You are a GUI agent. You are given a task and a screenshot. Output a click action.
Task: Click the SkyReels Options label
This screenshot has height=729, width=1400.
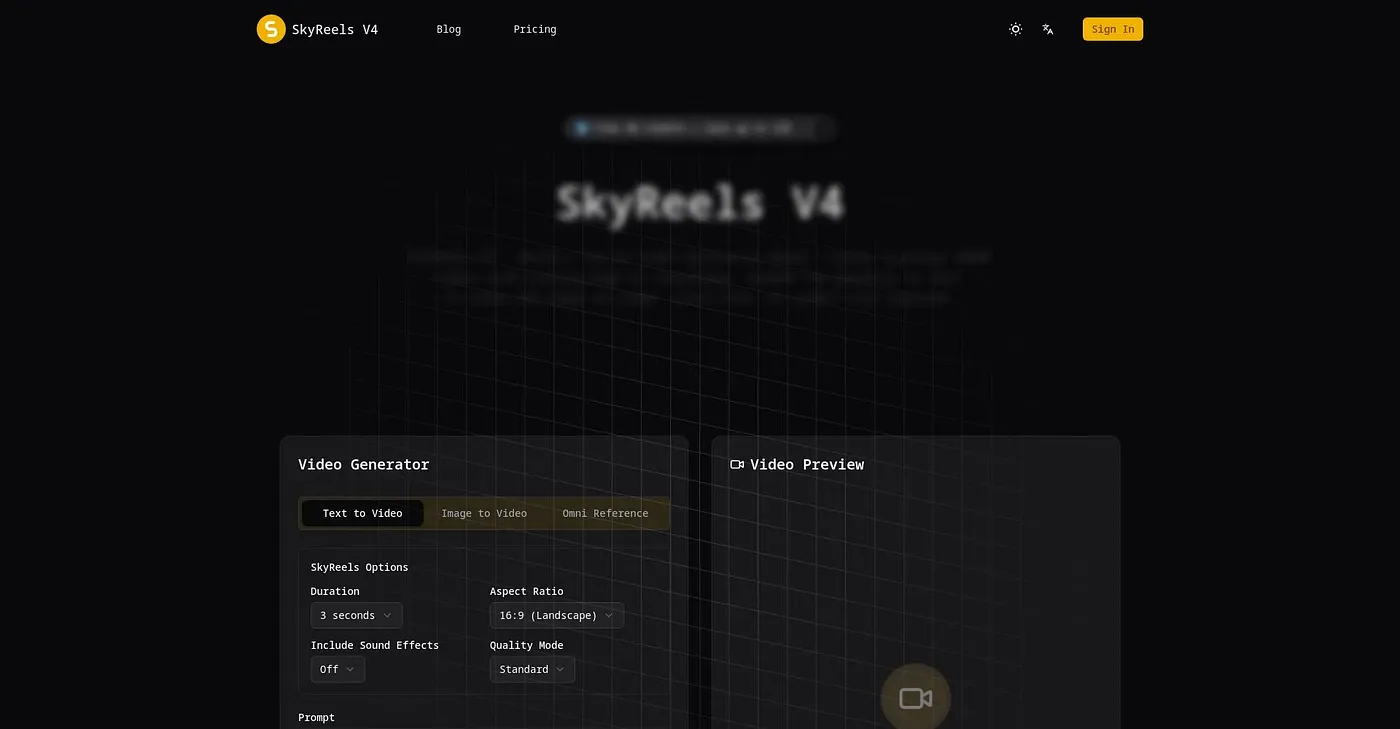click(360, 567)
